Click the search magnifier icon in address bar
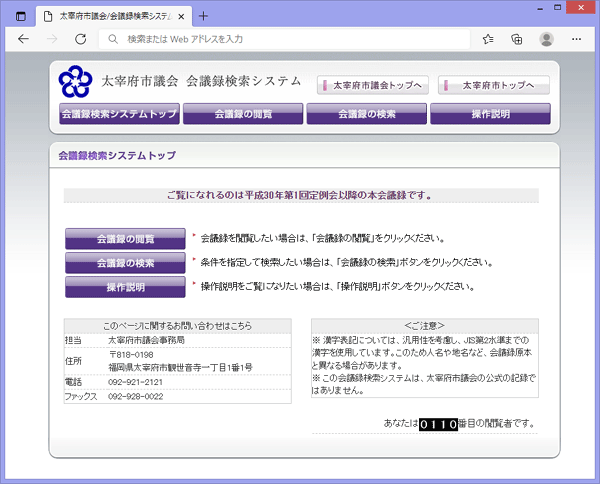600x484 pixels. point(113,39)
